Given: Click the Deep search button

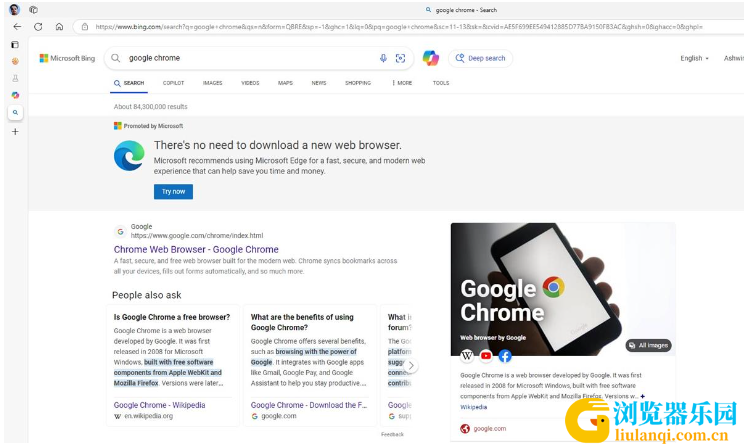Looking at the screenshot, I should (x=480, y=58).
